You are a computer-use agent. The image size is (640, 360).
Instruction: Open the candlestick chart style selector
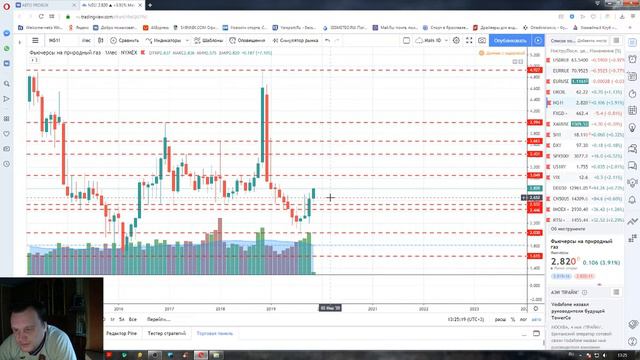tap(100, 40)
